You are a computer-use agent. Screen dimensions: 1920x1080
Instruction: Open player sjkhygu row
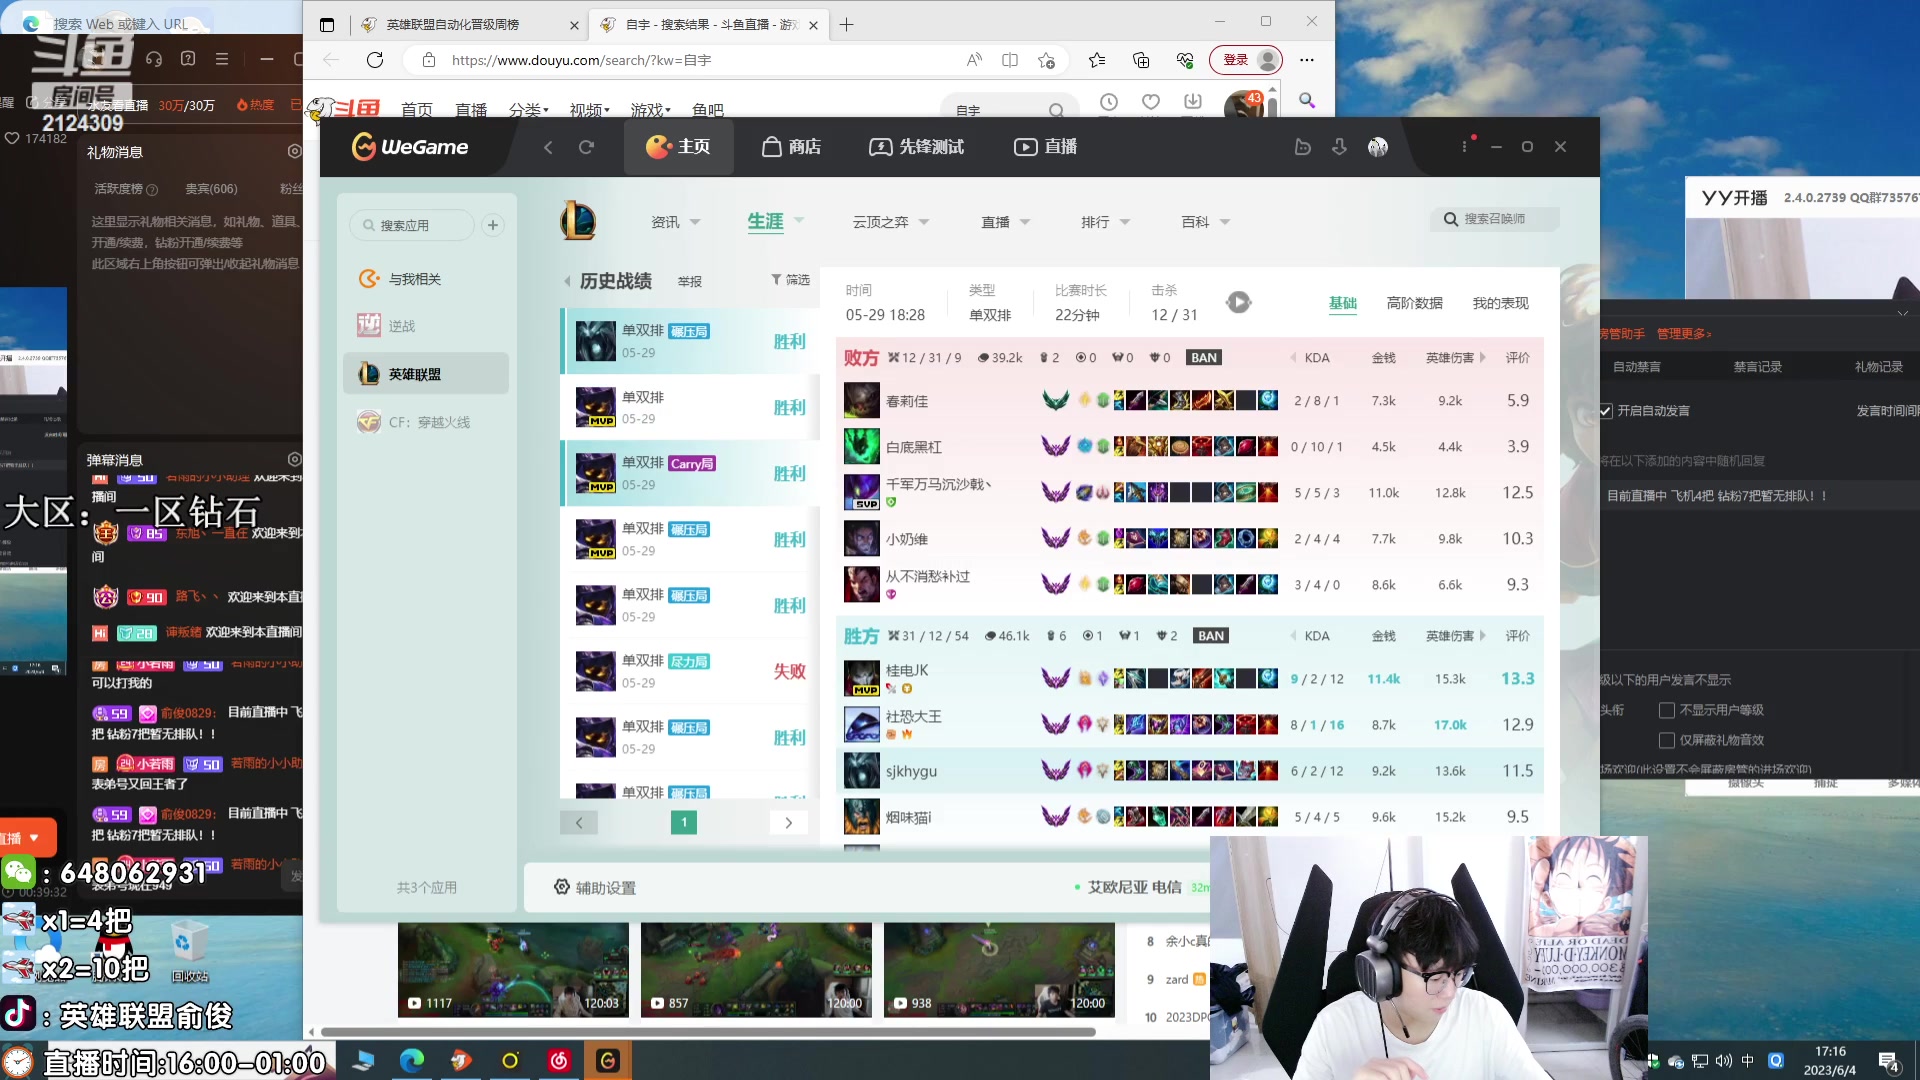[x=1189, y=771]
